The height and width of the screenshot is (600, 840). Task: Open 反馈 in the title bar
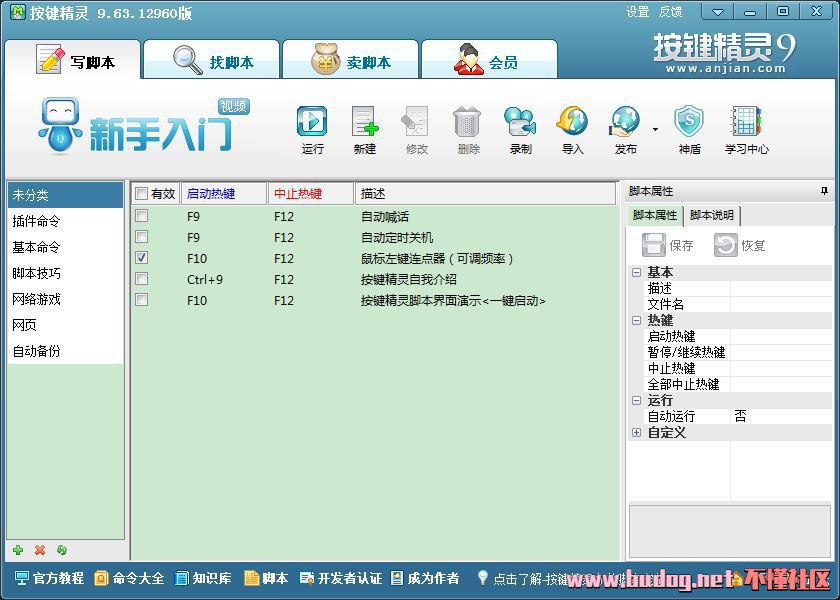(670, 11)
